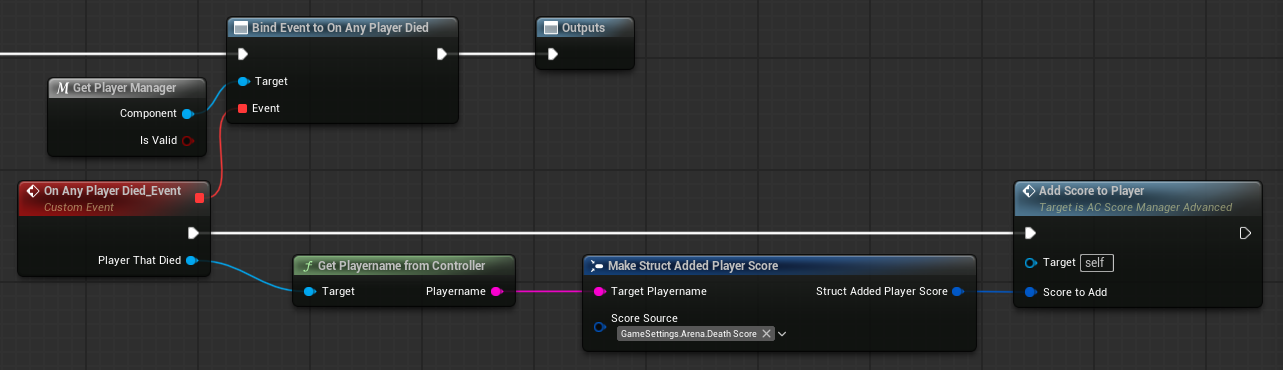This screenshot has height=370, width=1283.
Task: Click Is Valid pin on Get Player Manager
Action: click(188, 141)
